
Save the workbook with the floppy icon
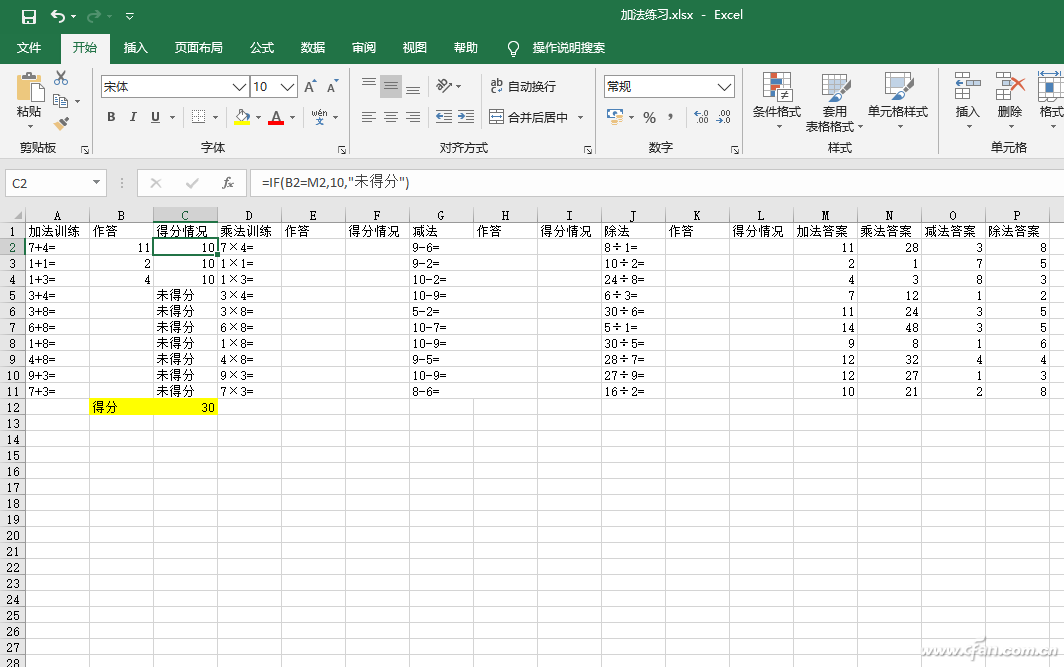[x=28, y=16]
